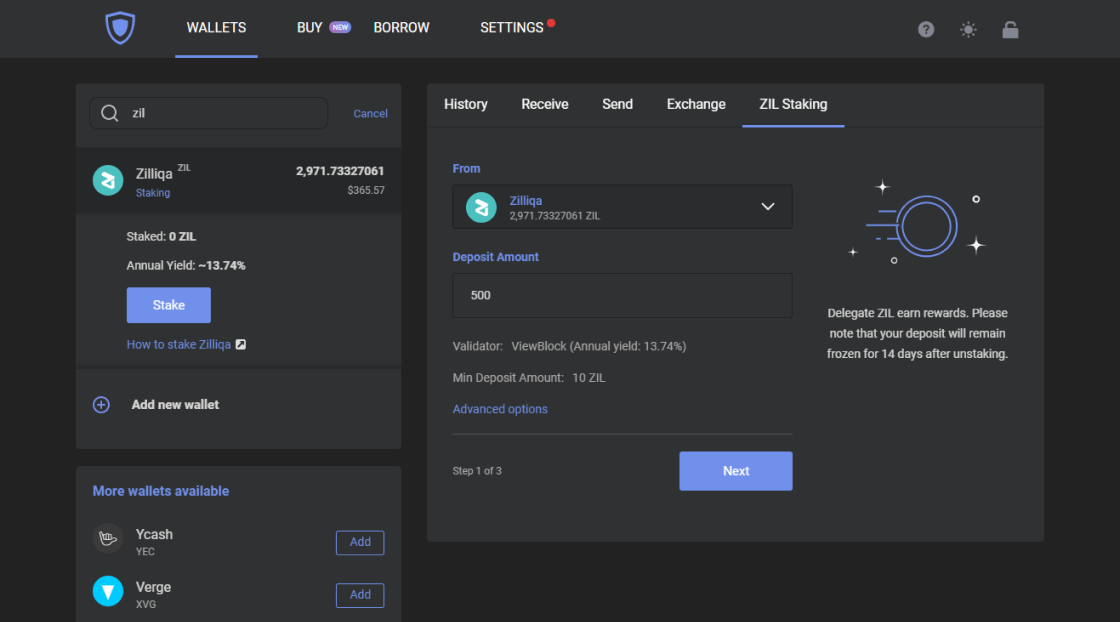
Task: Click the red notification dot on Settings
Action: 551,23
